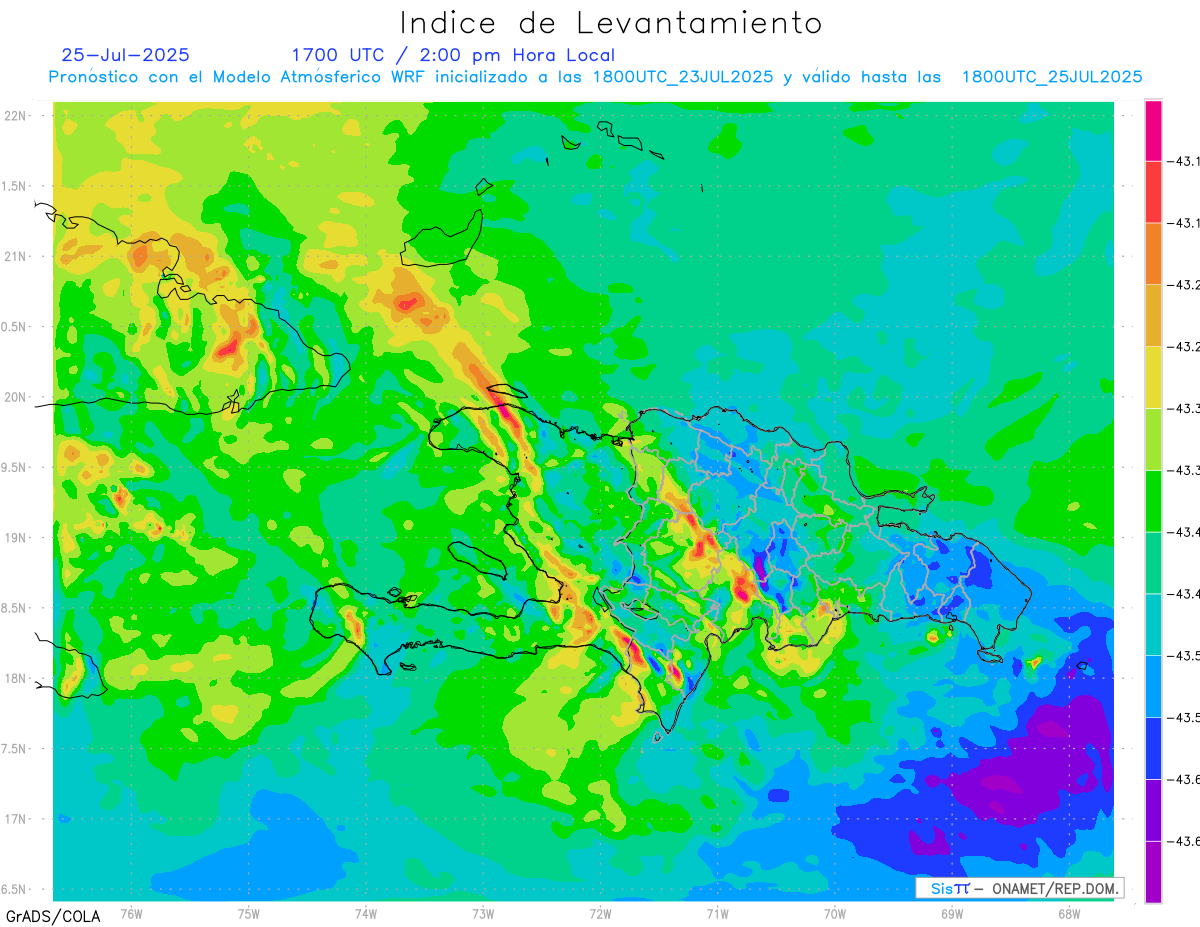Click the '1700 UTC / 2:00 pm Hora Local' text
The height and width of the screenshot is (927, 1200).
pos(453,55)
